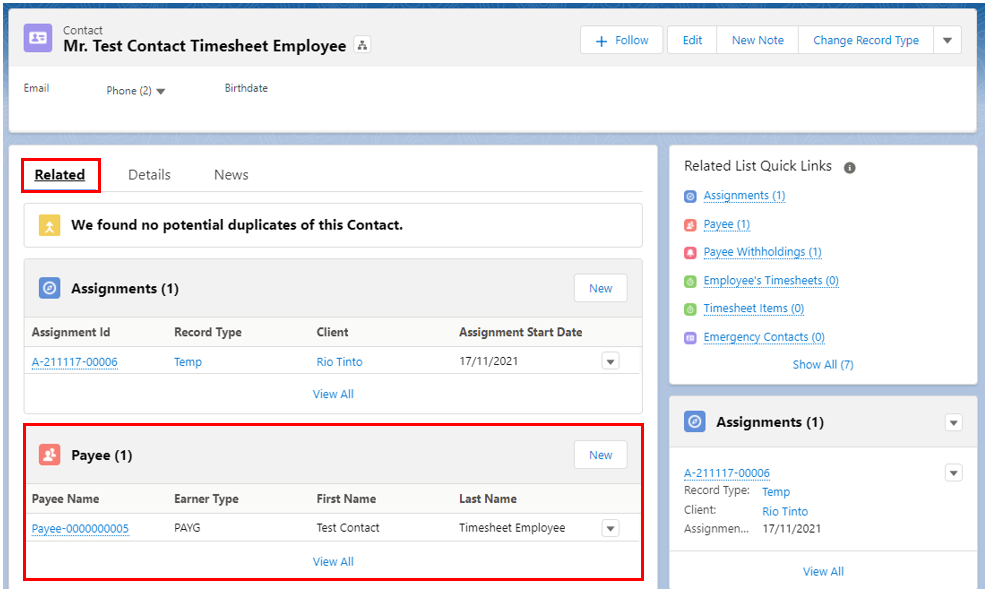The width and height of the screenshot is (985, 591).
Task: Open the Temp link in sidebar Assignments card
Action: point(776,492)
